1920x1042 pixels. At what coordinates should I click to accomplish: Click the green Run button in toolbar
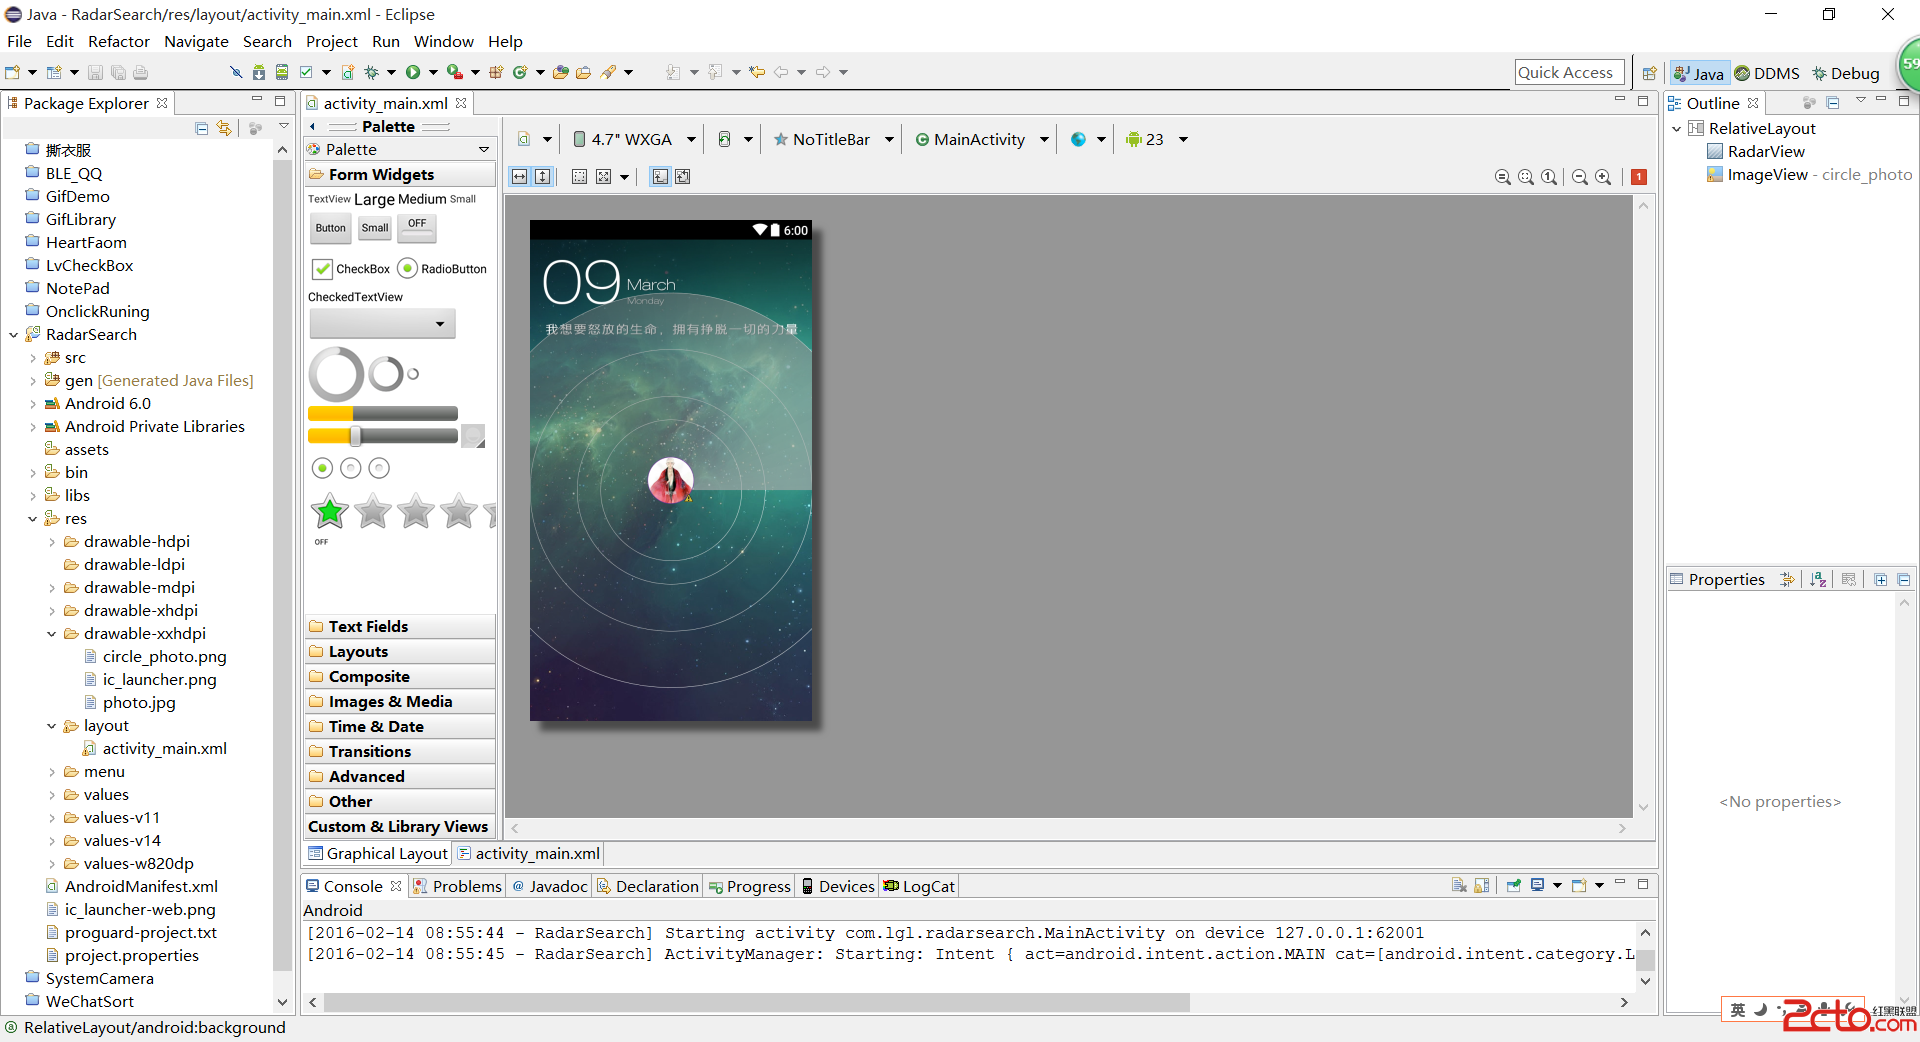click(413, 72)
